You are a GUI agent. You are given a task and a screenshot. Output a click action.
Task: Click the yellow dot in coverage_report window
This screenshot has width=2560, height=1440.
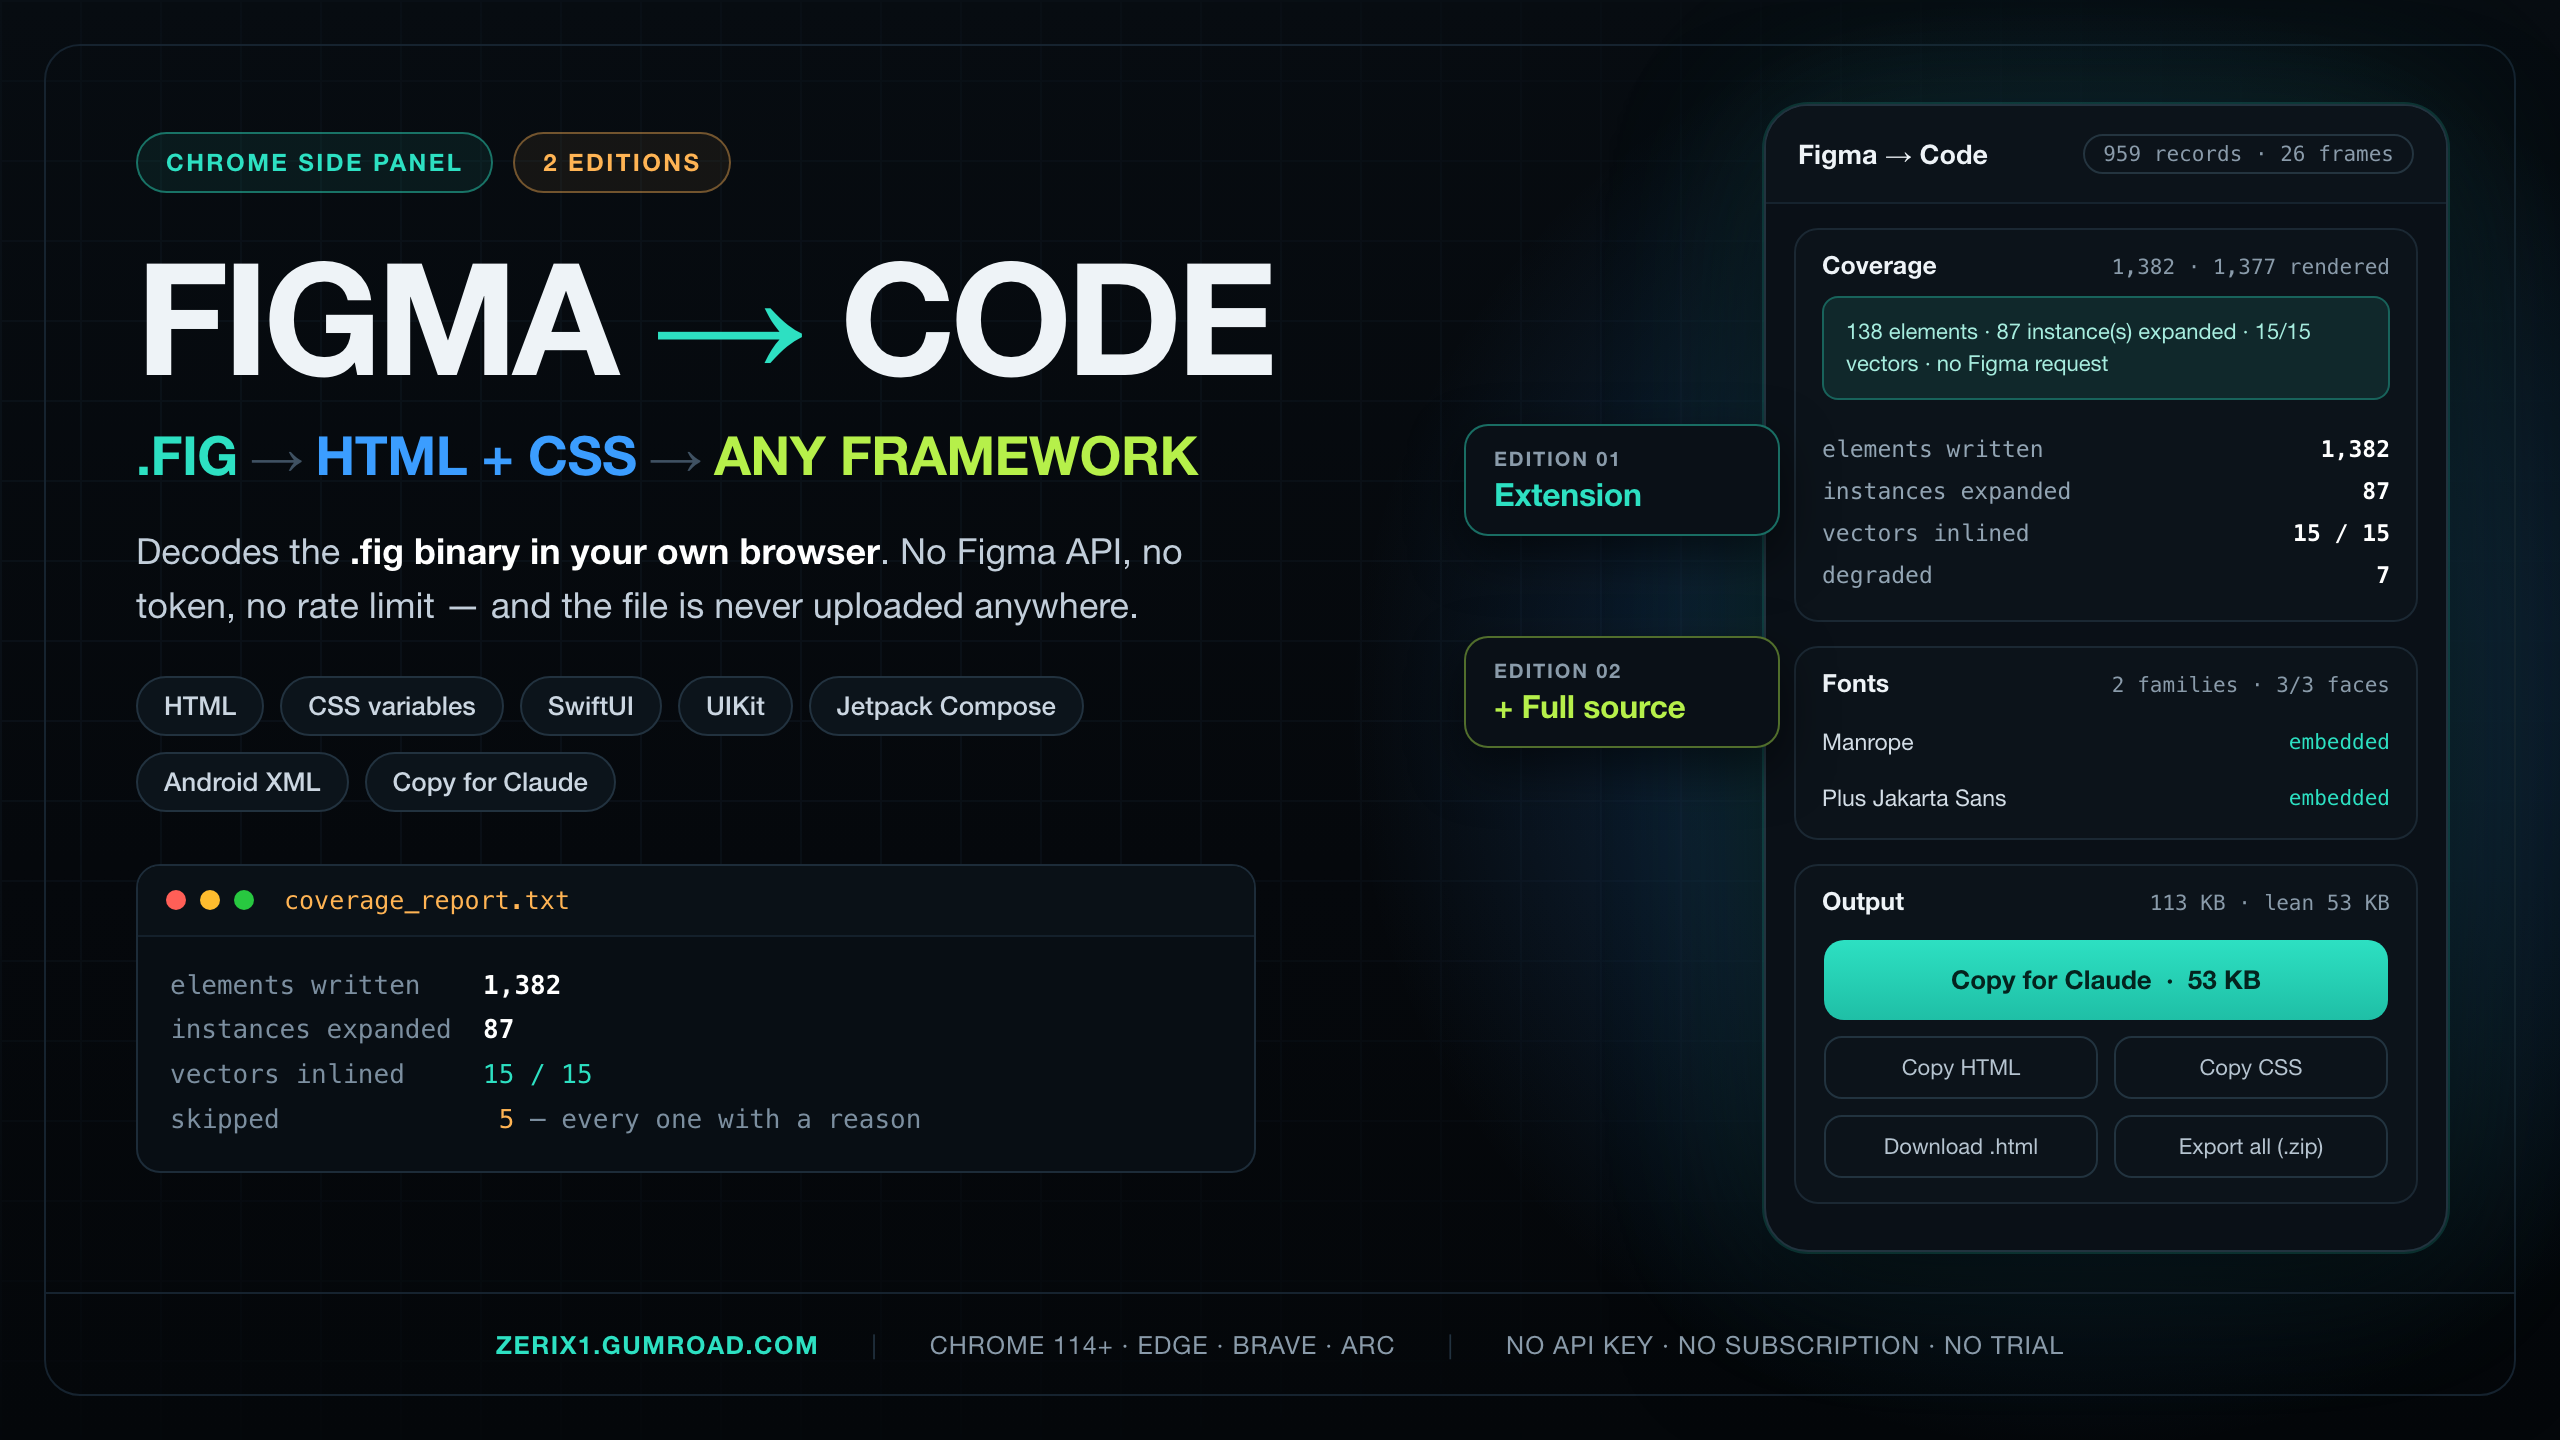click(x=210, y=900)
